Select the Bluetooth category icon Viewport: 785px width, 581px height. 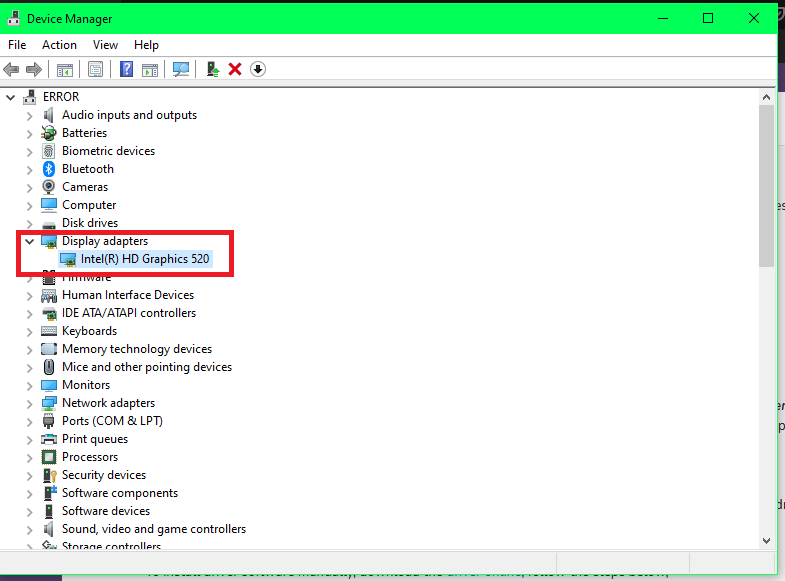[x=49, y=169]
